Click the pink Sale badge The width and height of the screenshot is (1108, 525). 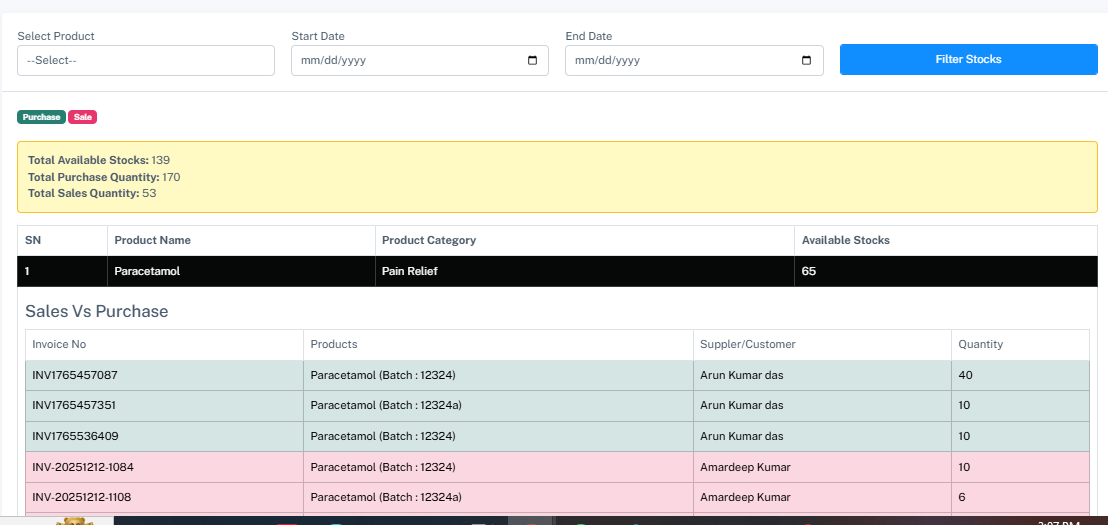tap(83, 117)
